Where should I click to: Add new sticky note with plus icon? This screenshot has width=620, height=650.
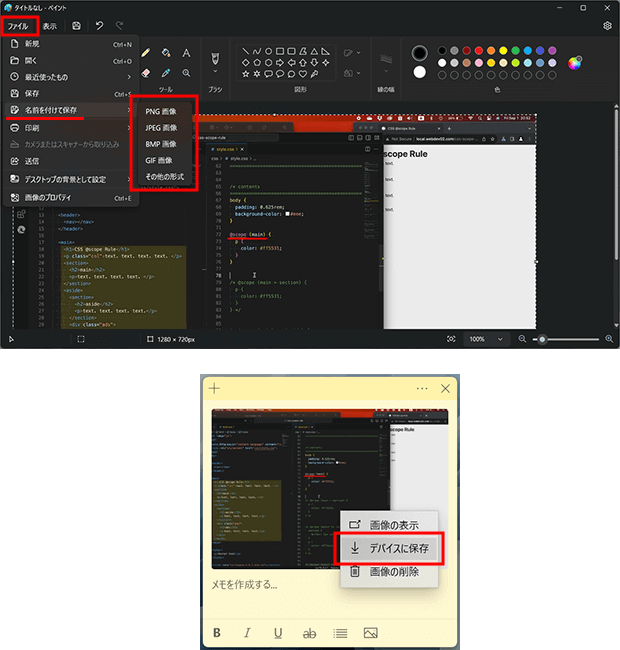point(214,388)
